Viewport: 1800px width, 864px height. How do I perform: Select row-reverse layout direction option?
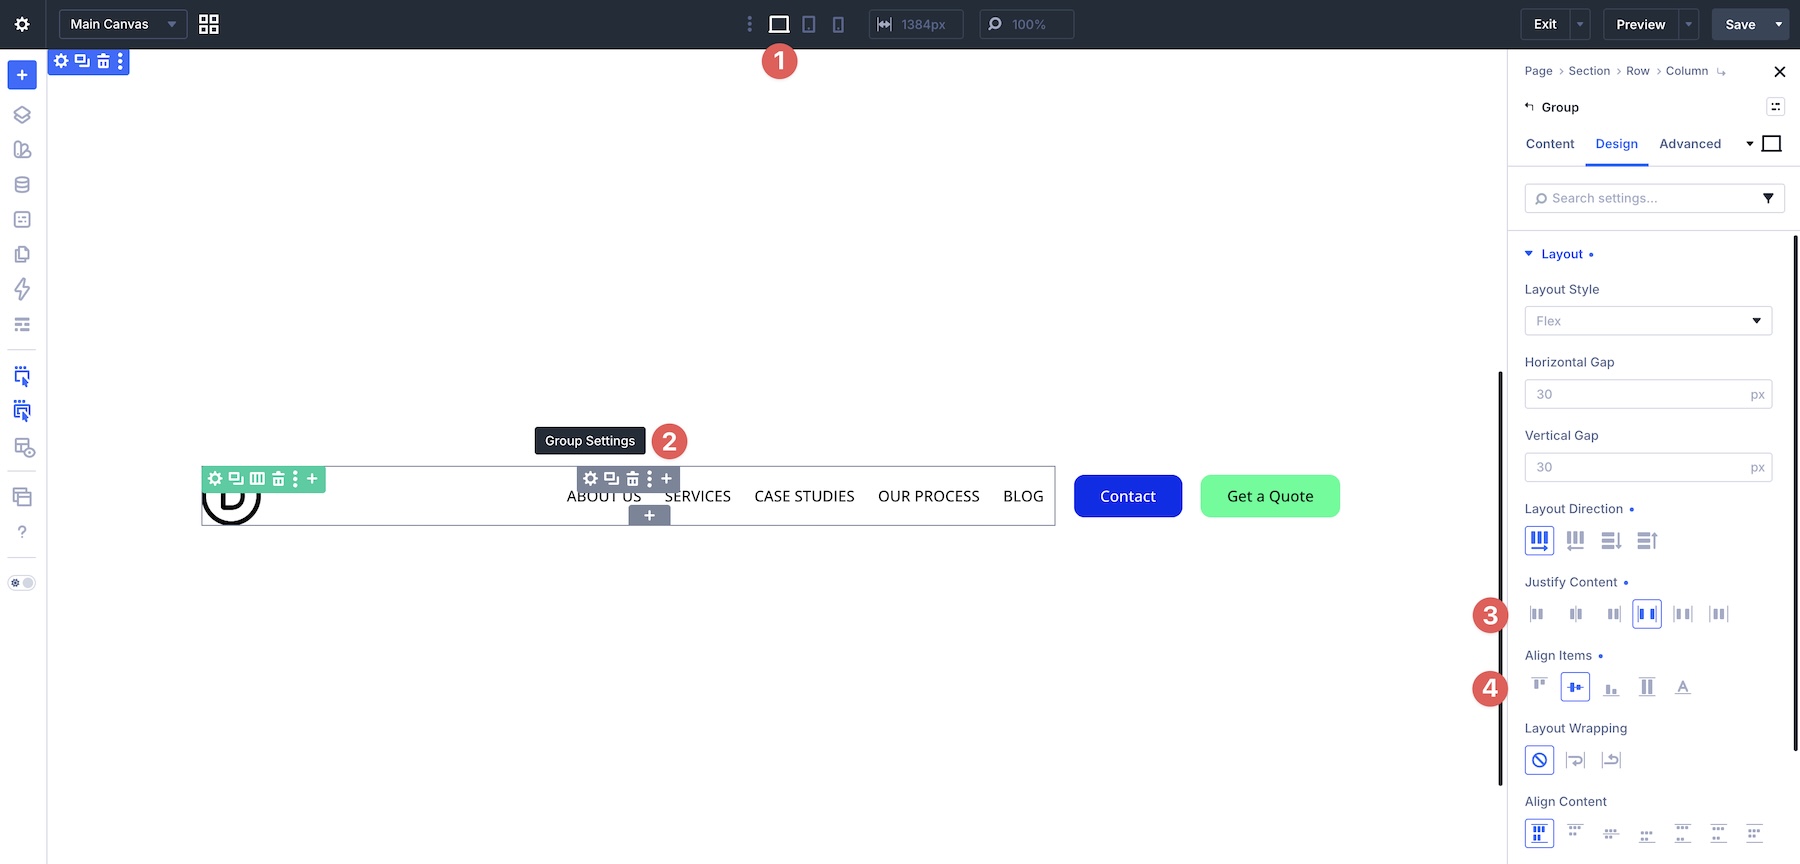pyautogui.click(x=1575, y=541)
